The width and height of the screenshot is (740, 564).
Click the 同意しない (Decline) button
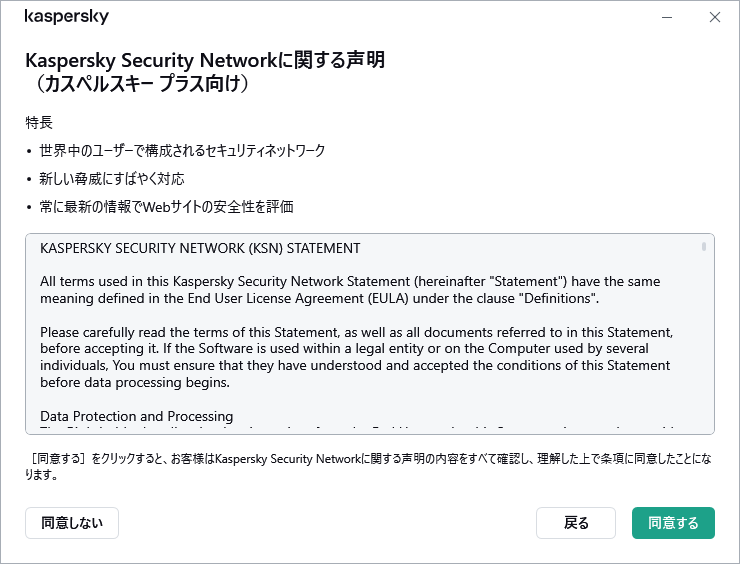click(72, 523)
